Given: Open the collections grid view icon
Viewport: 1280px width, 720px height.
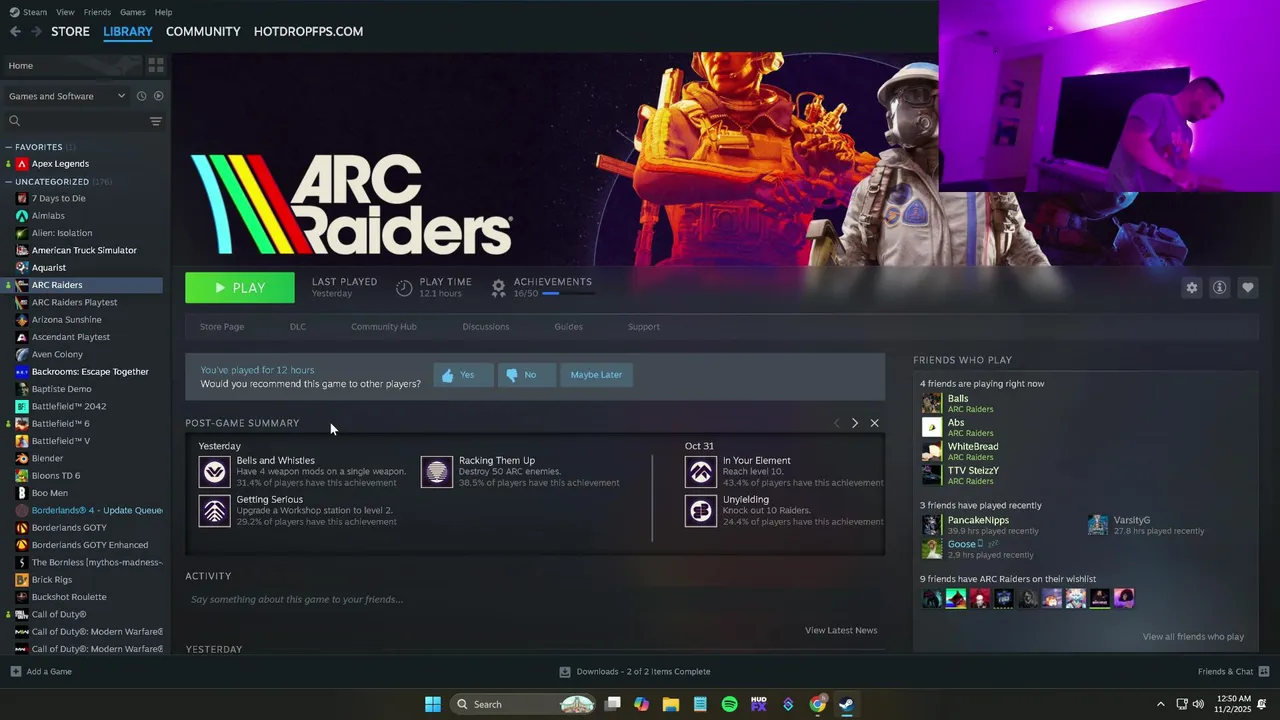Looking at the screenshot, I should point(156,65).
